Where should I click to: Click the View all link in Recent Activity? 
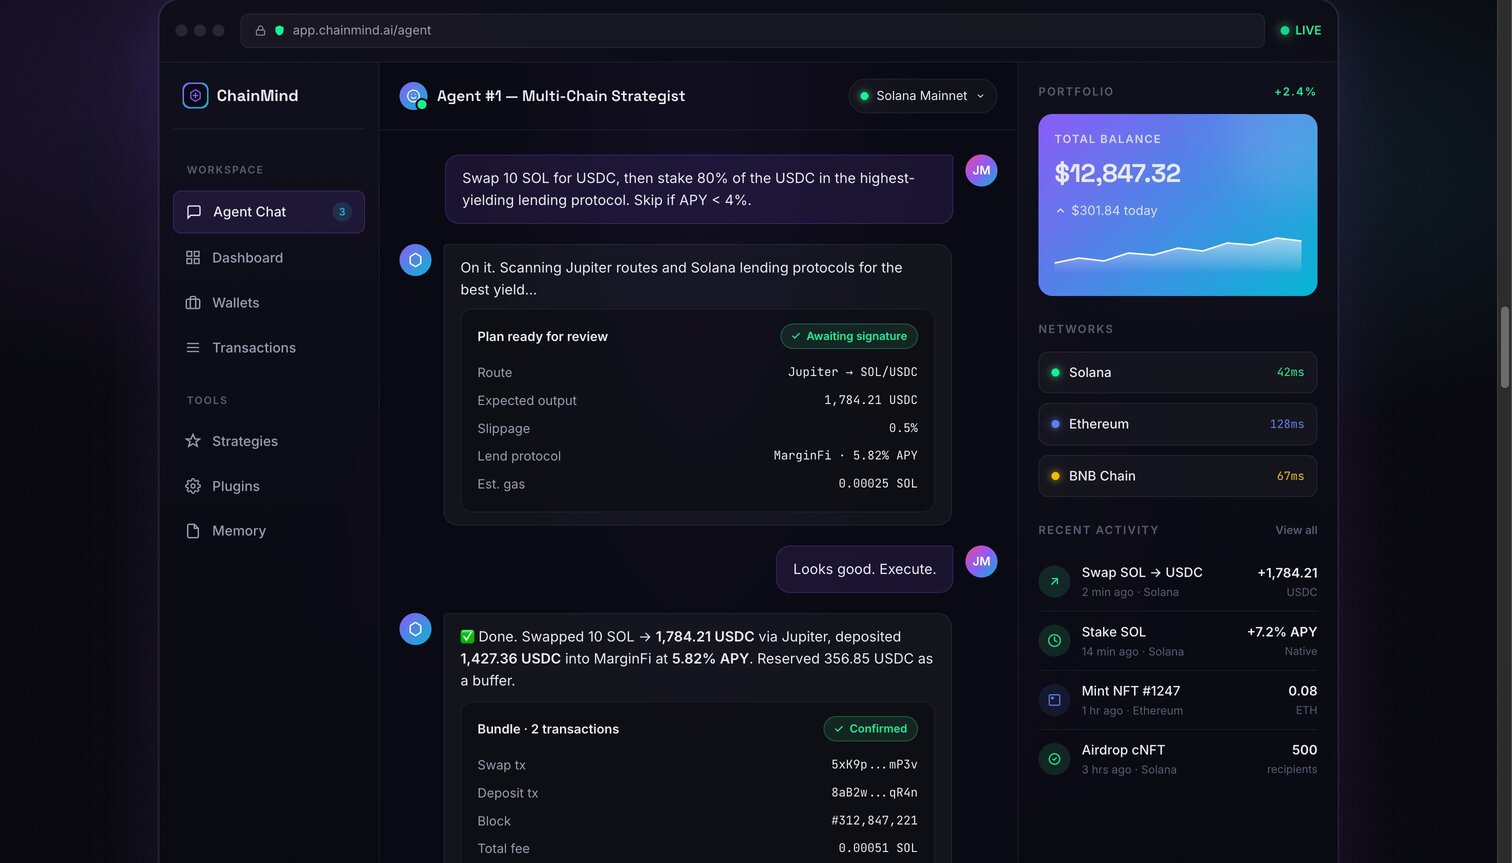(1296, 530)
